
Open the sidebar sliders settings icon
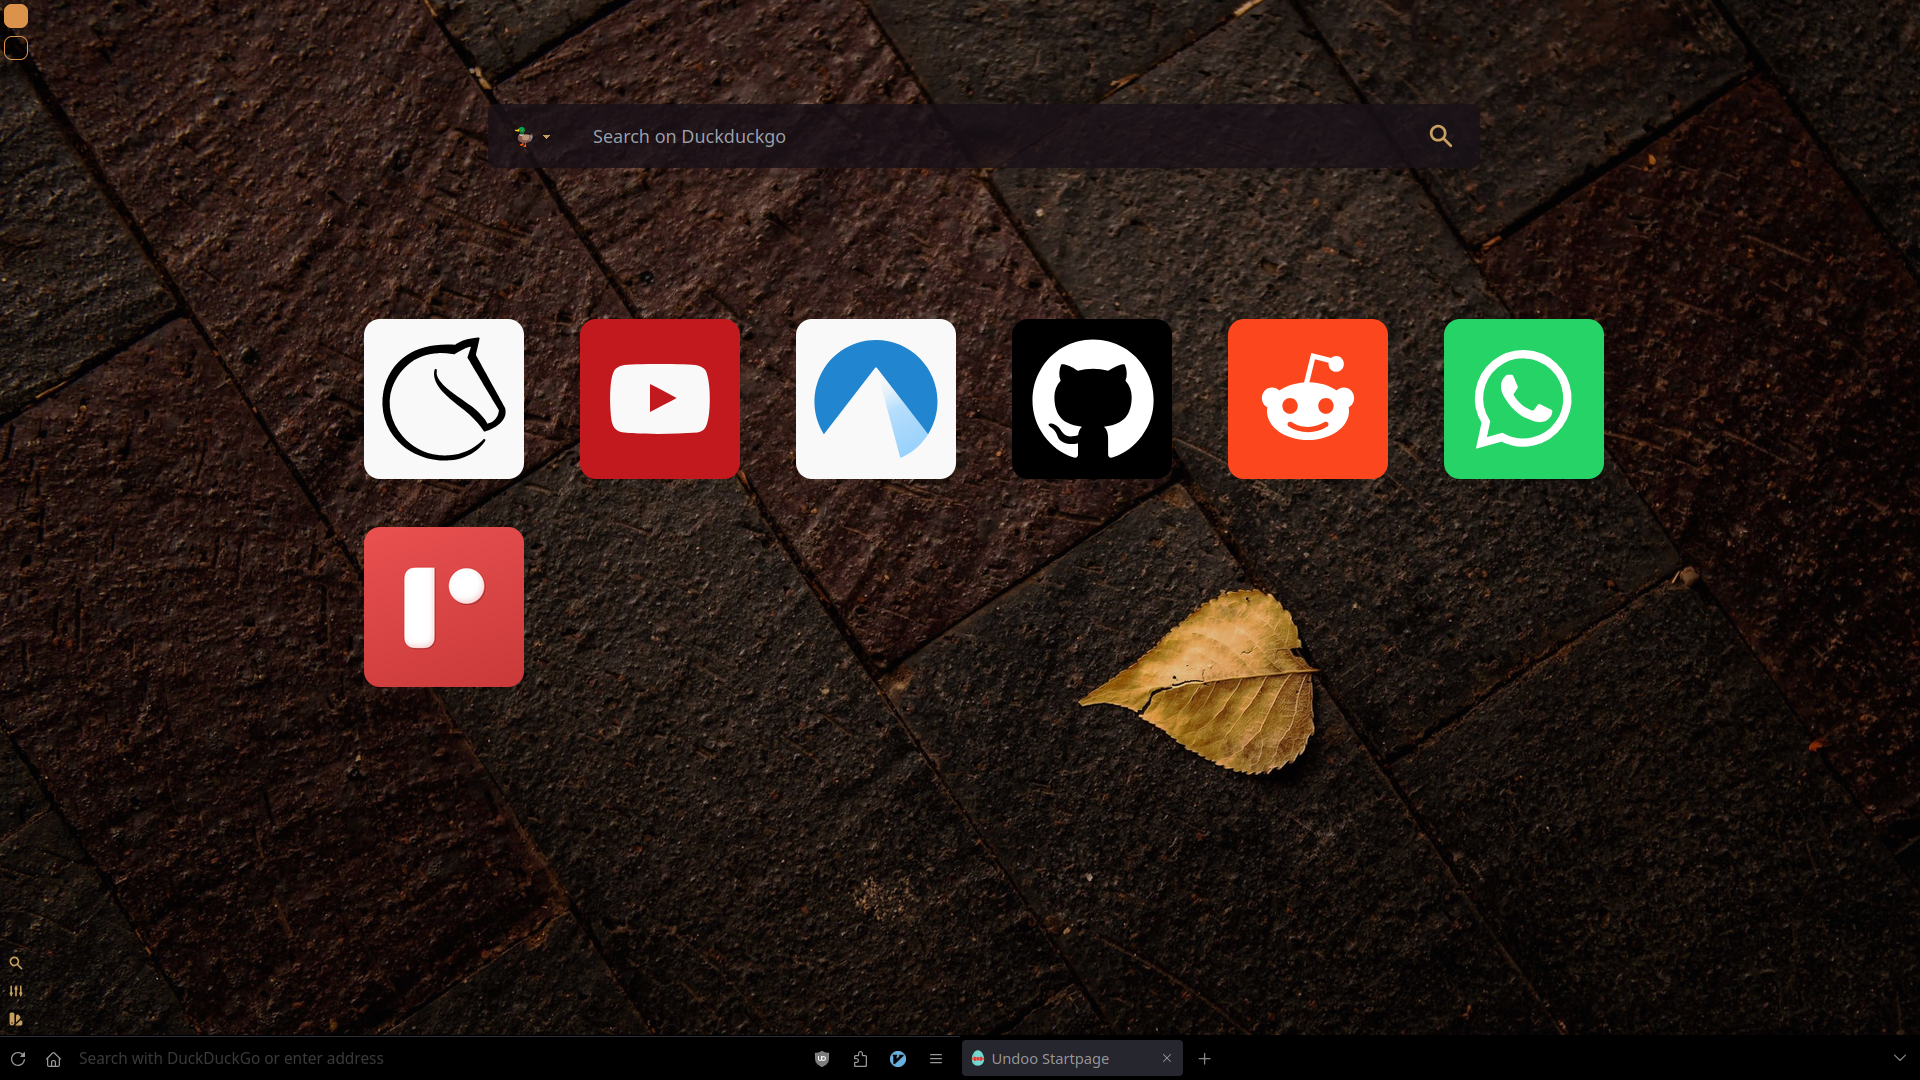[16, 991]
